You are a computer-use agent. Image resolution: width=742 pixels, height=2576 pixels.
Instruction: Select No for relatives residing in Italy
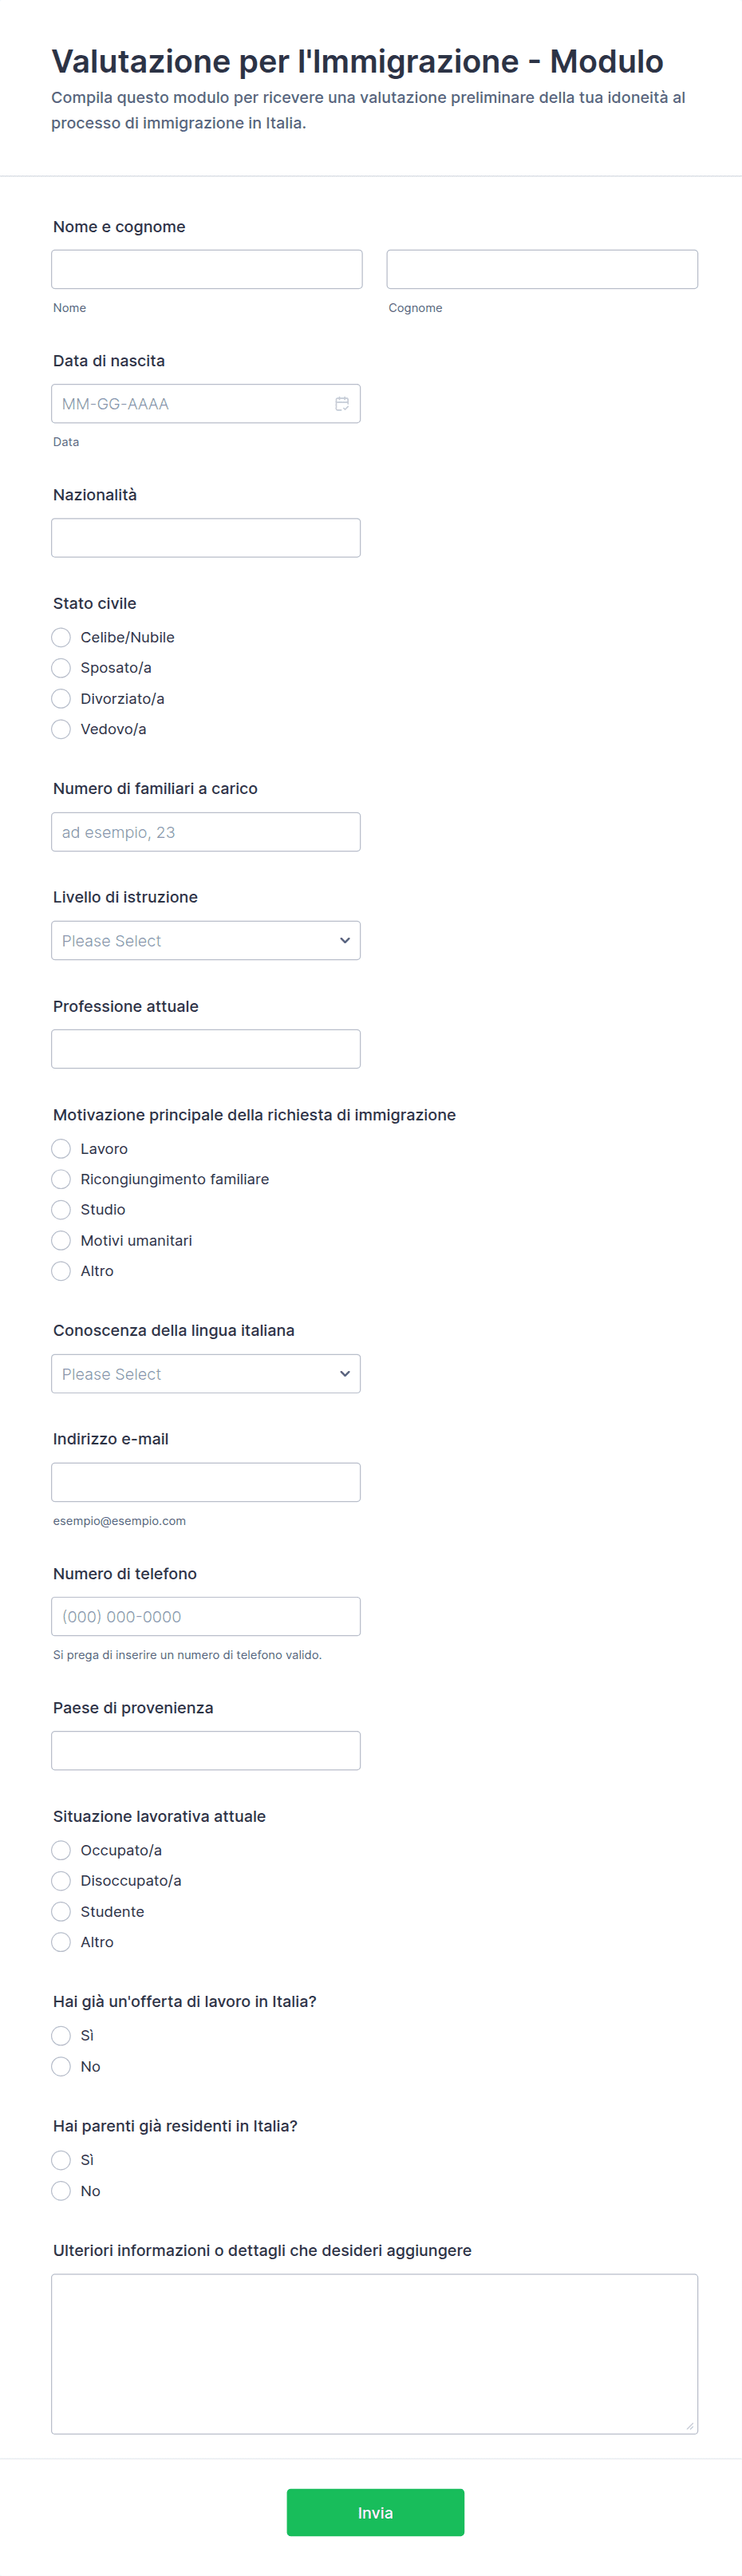[61, 2191]
